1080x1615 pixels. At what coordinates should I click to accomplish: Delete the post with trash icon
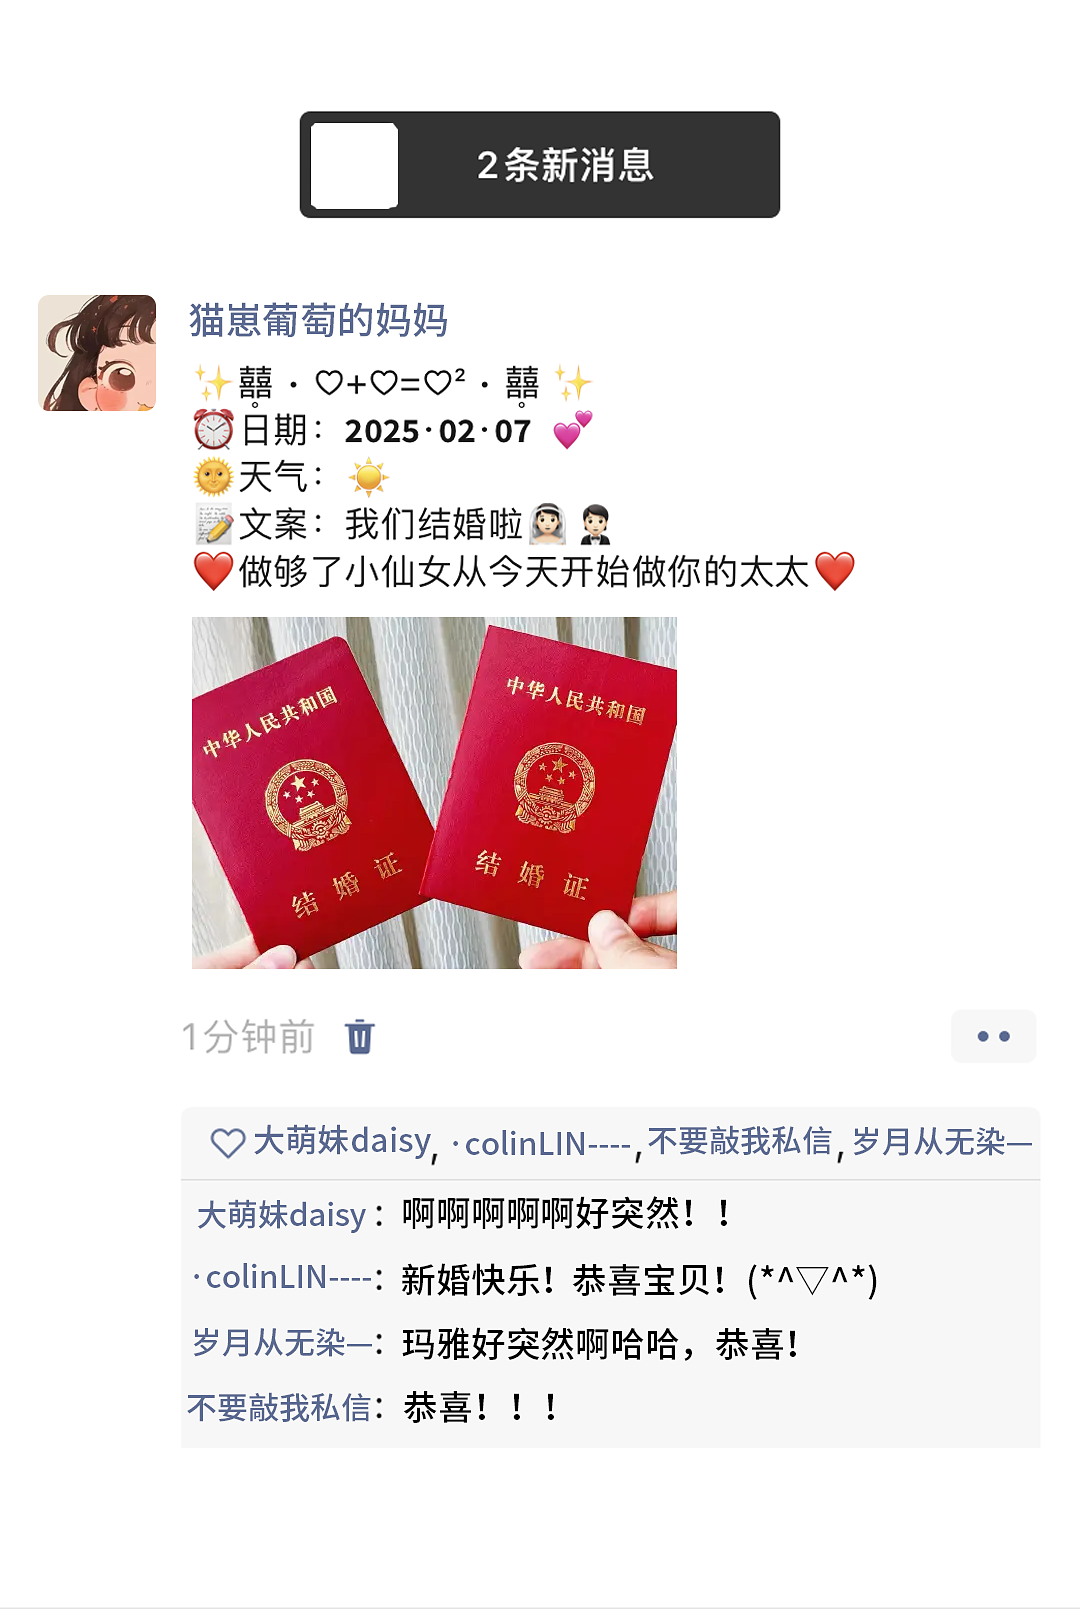tap(360, 1036)
